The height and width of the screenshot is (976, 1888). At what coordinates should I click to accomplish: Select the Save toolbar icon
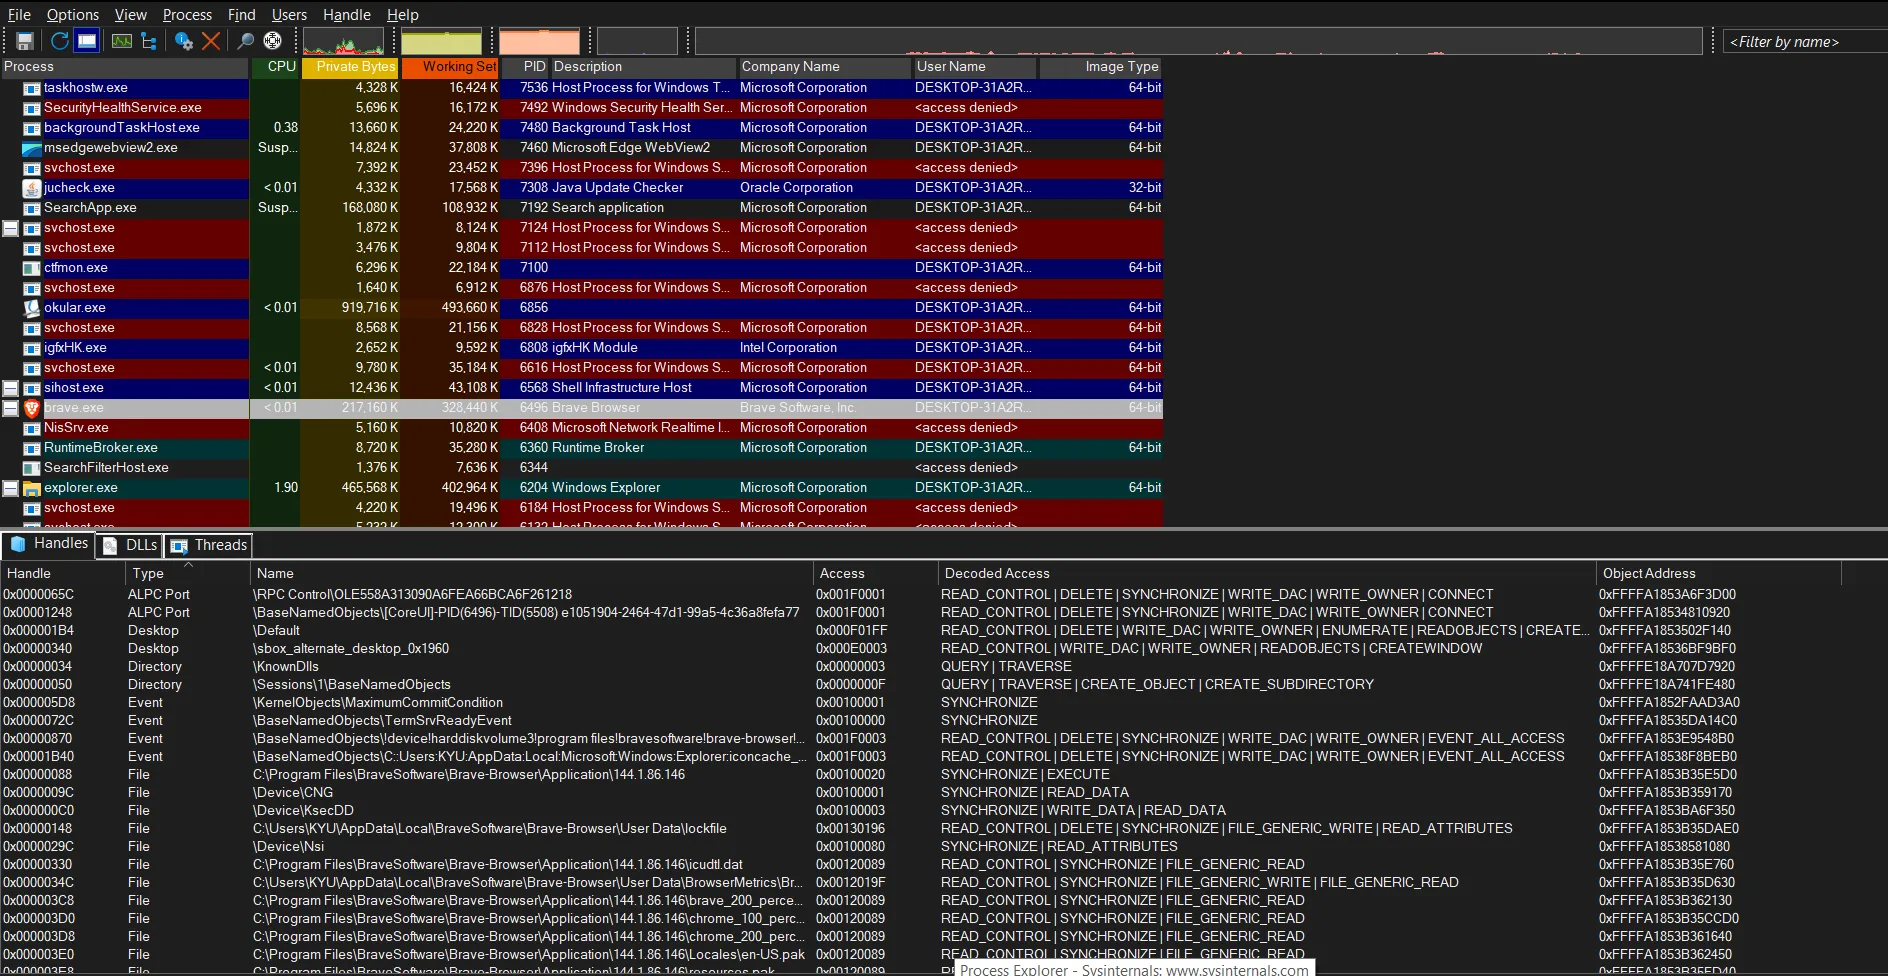24,41
